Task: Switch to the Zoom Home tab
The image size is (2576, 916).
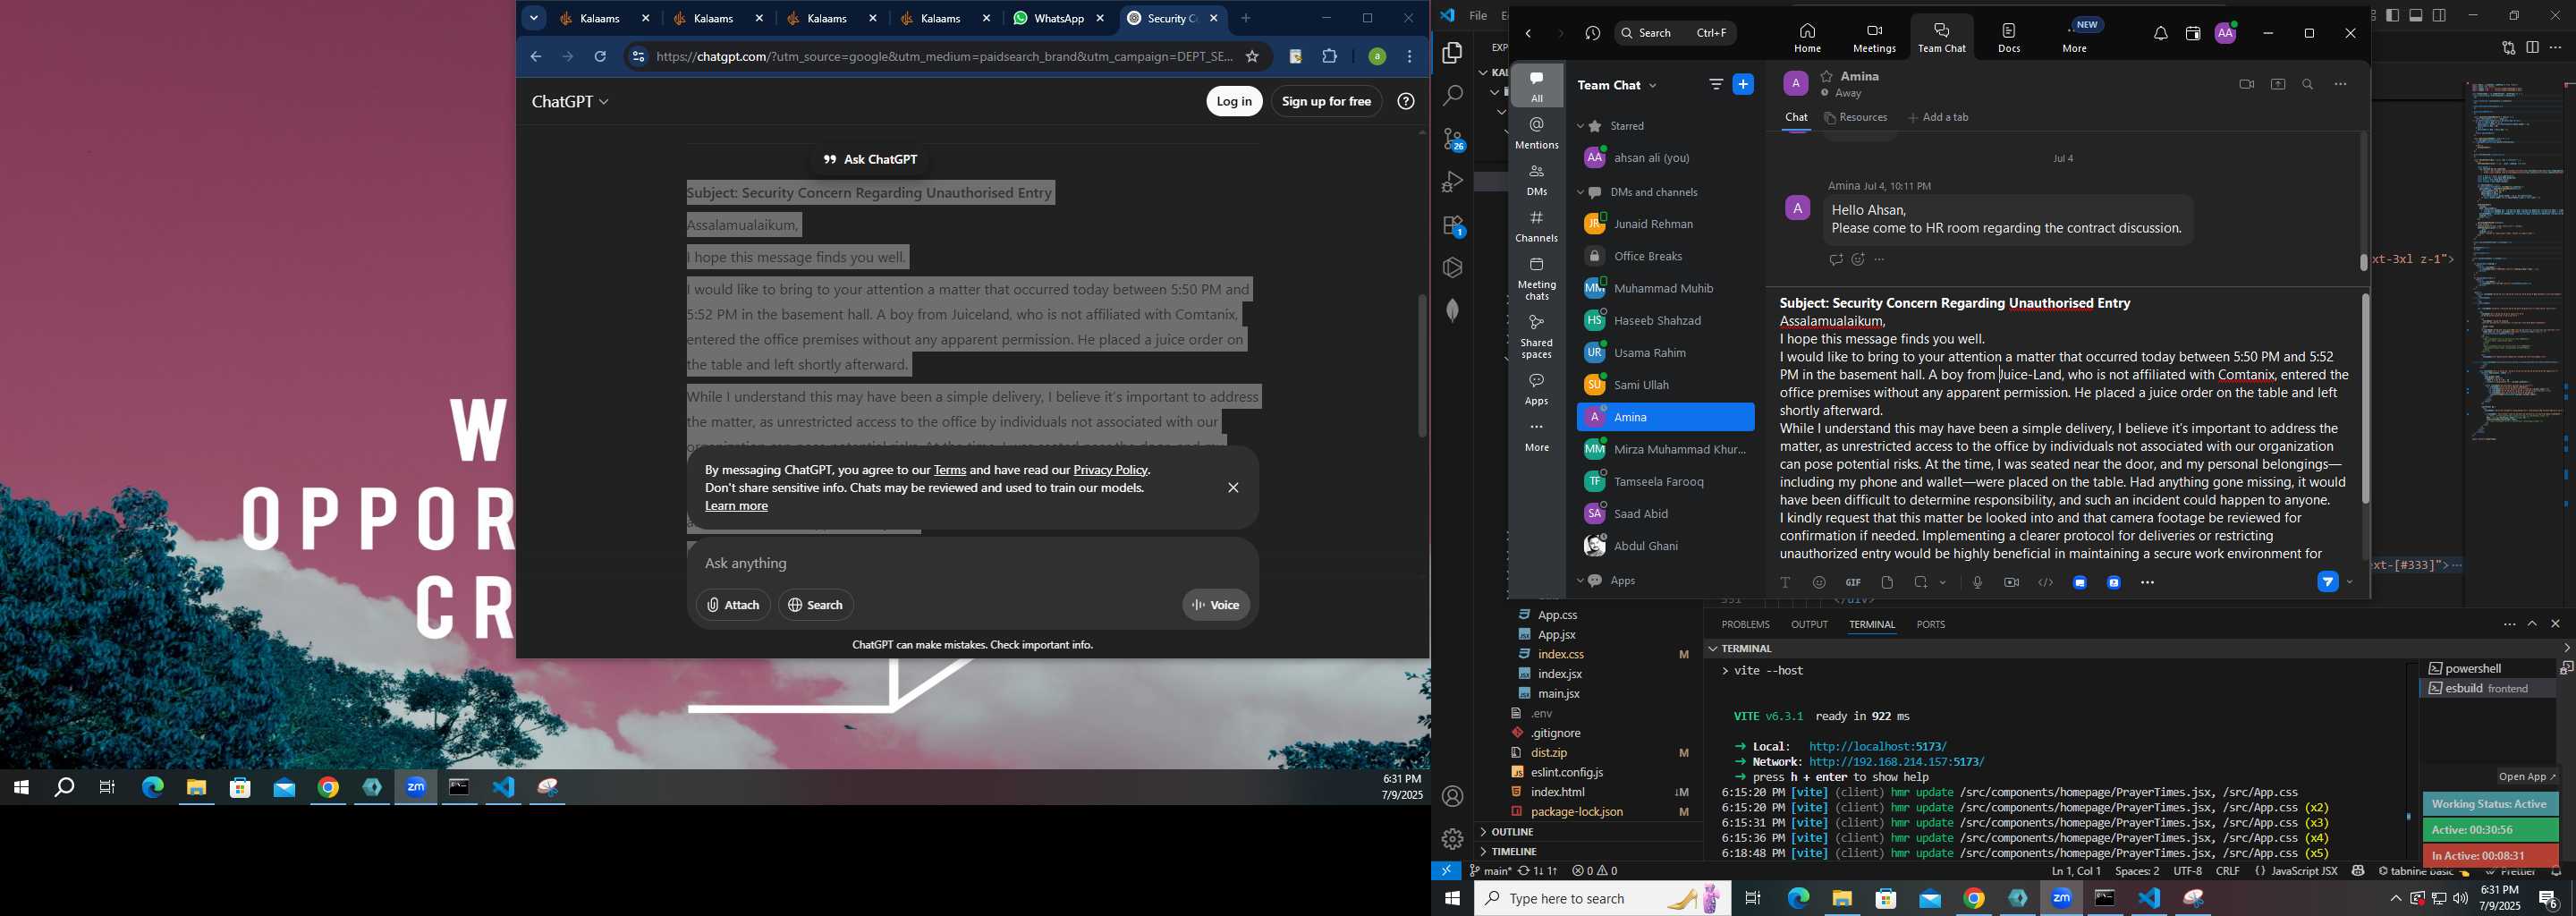Action: click(1807, 37)
